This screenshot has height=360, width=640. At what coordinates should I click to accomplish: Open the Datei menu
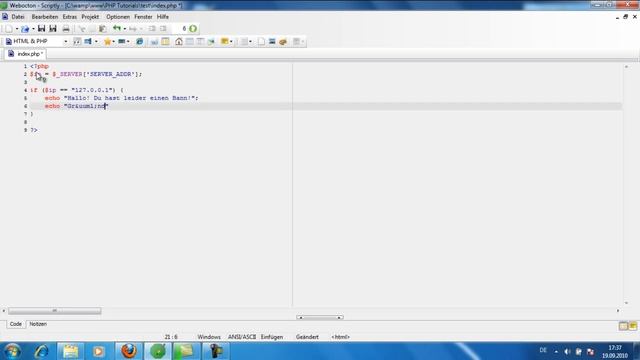tap(18, 17)
